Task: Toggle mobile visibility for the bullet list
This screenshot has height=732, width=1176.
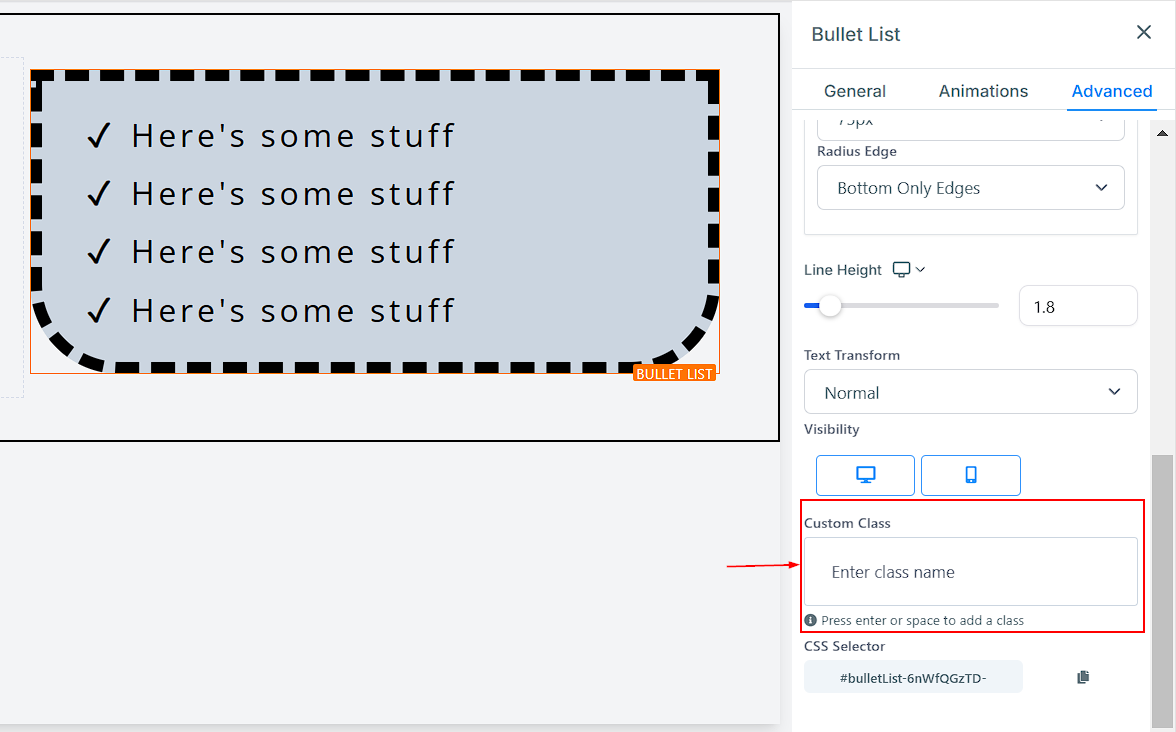Action: tap(970, 475)
